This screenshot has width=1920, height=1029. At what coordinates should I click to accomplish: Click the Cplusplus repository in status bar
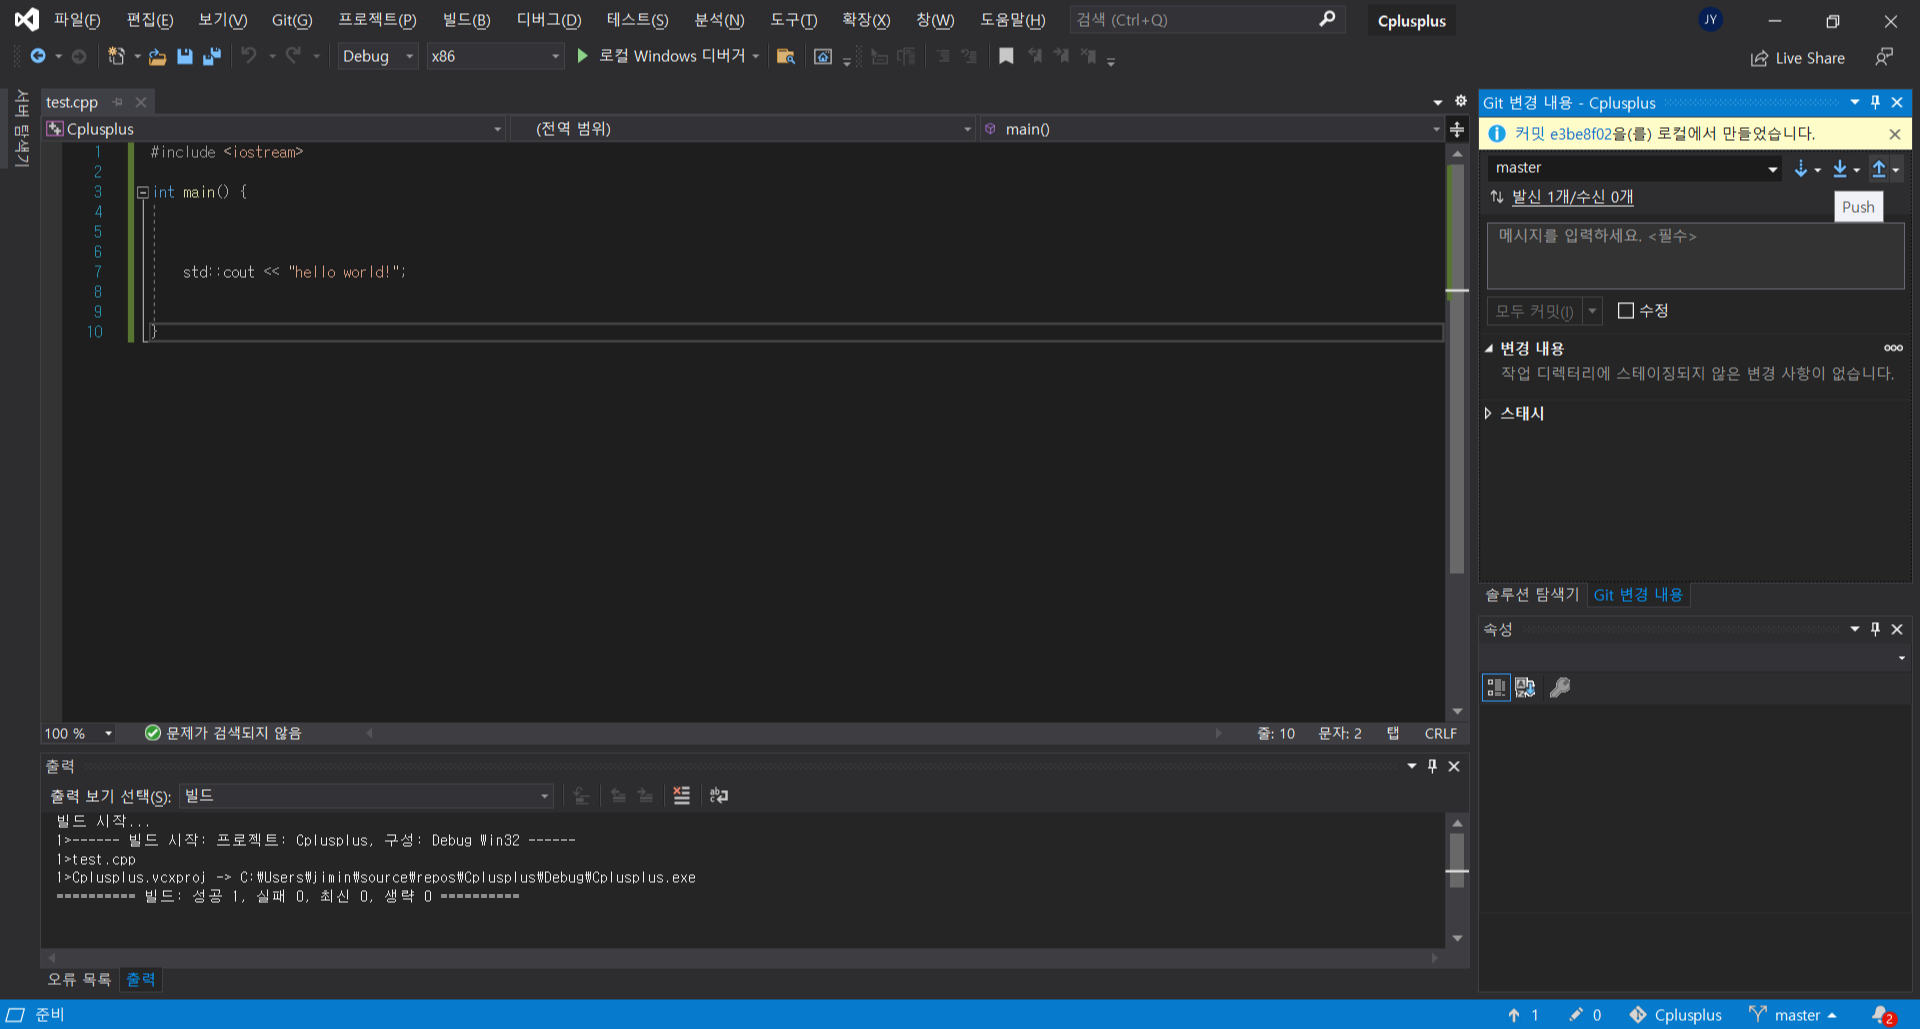(x=1676, y=1015)
